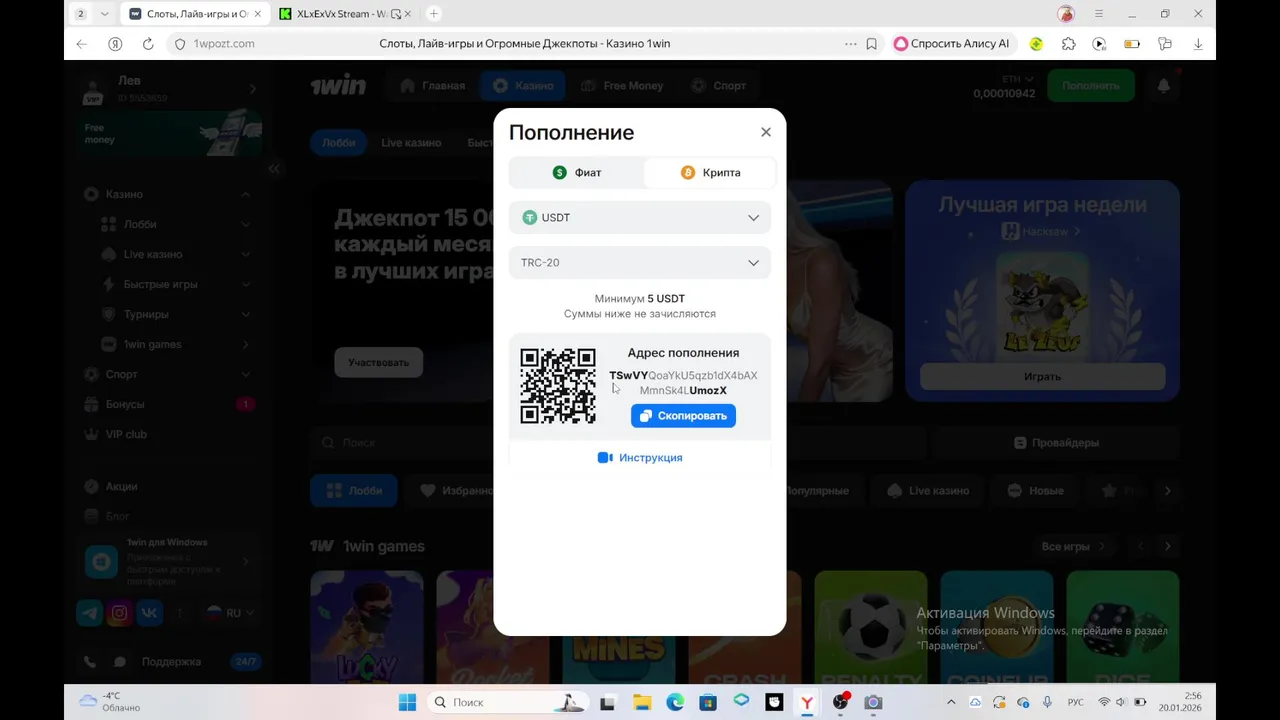This screenshot has height=720, width=1280.
Task: Open a new browser tab with plus
Action: pyautogui.click(x=433, y=14)
